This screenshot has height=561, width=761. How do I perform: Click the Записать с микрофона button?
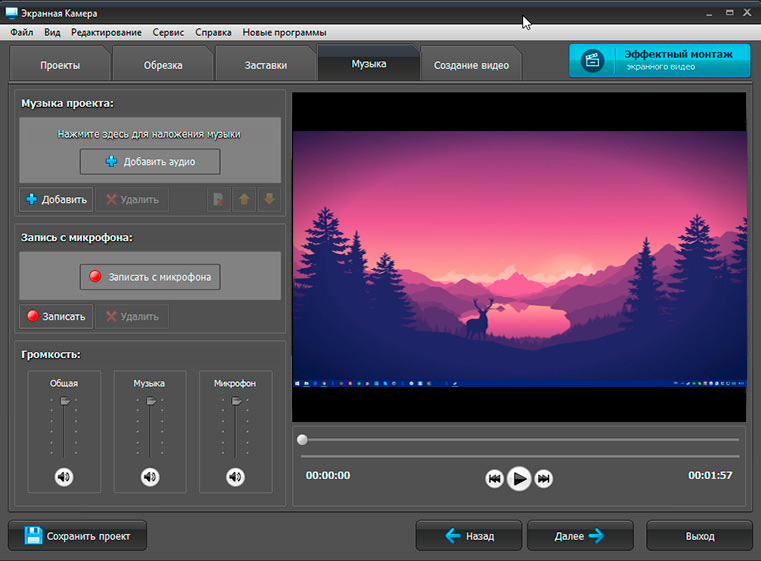[150, 277]
